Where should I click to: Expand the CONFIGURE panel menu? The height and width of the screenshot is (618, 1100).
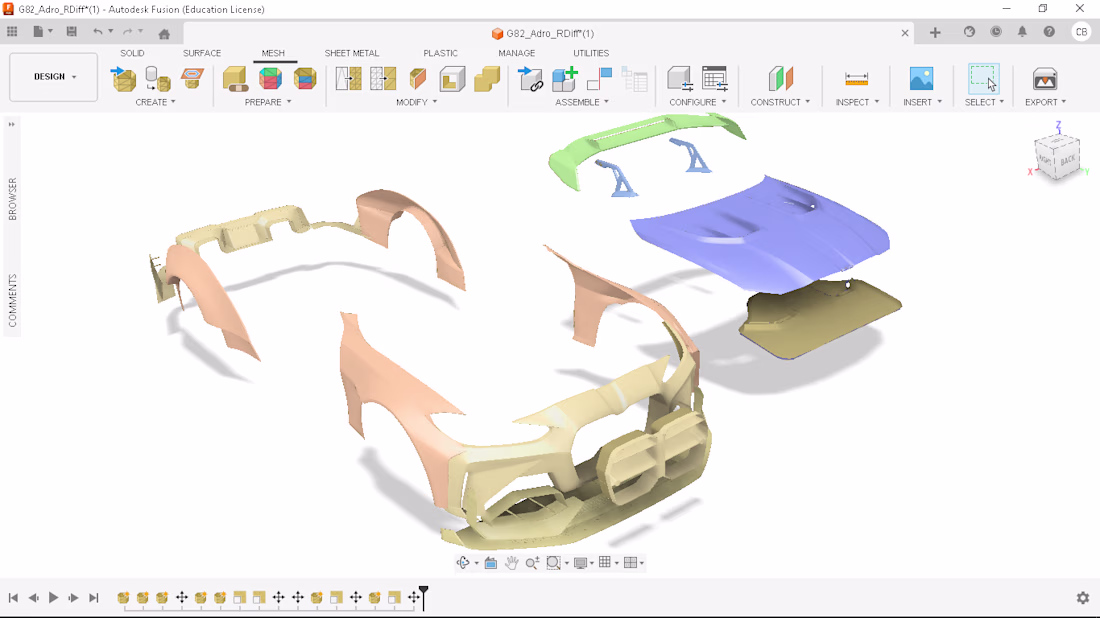[x=698, y=102]
